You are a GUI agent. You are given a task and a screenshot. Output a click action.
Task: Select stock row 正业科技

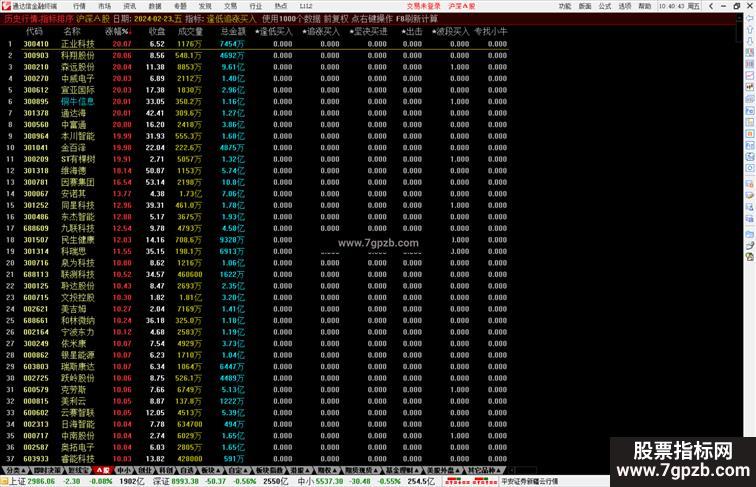(254, 44)
